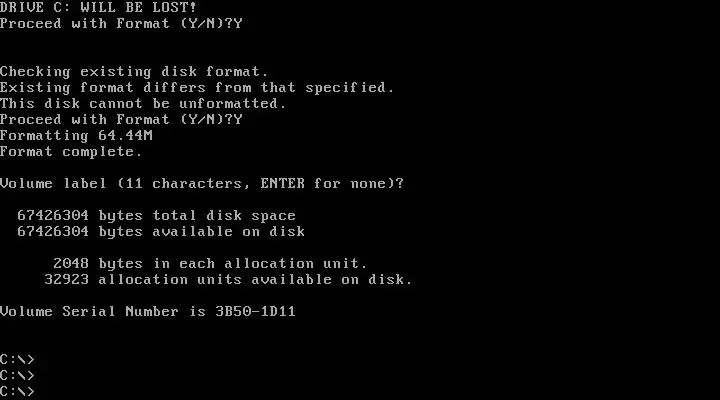Click the middle C:\> prompt line
This screenshot has width=720, height=400.
17,376
